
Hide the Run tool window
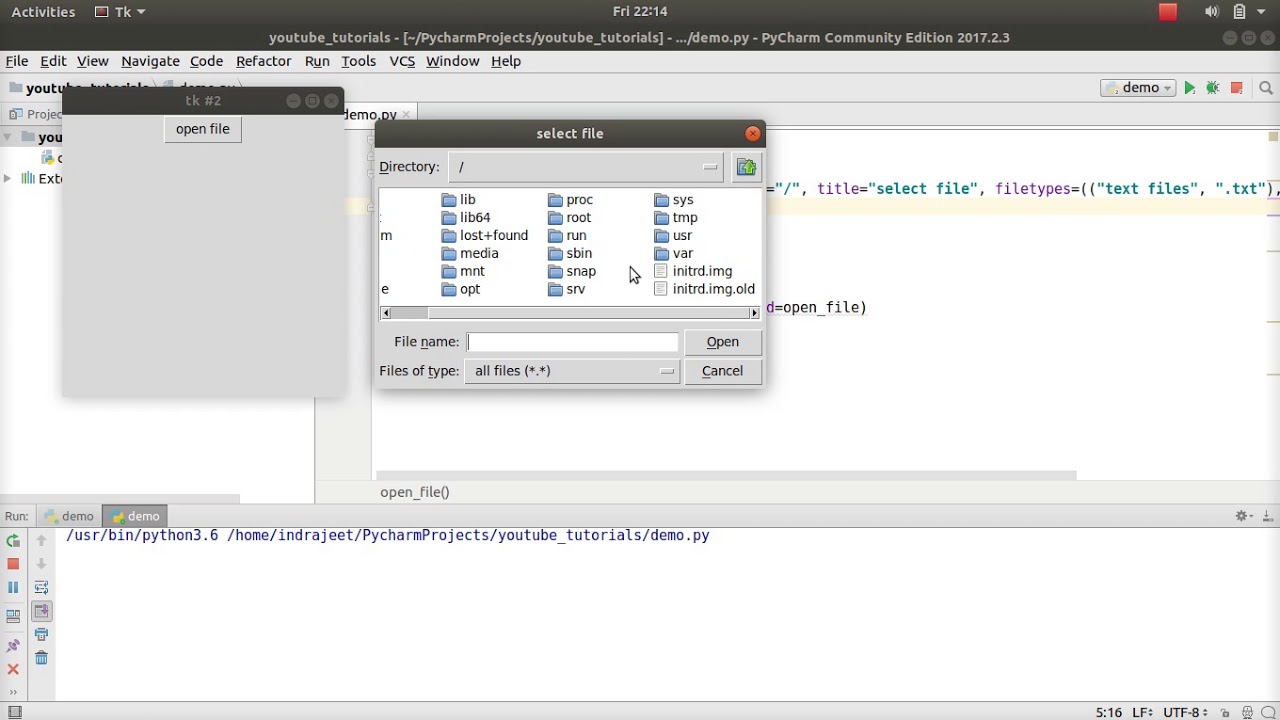(x=1266, y=516)
